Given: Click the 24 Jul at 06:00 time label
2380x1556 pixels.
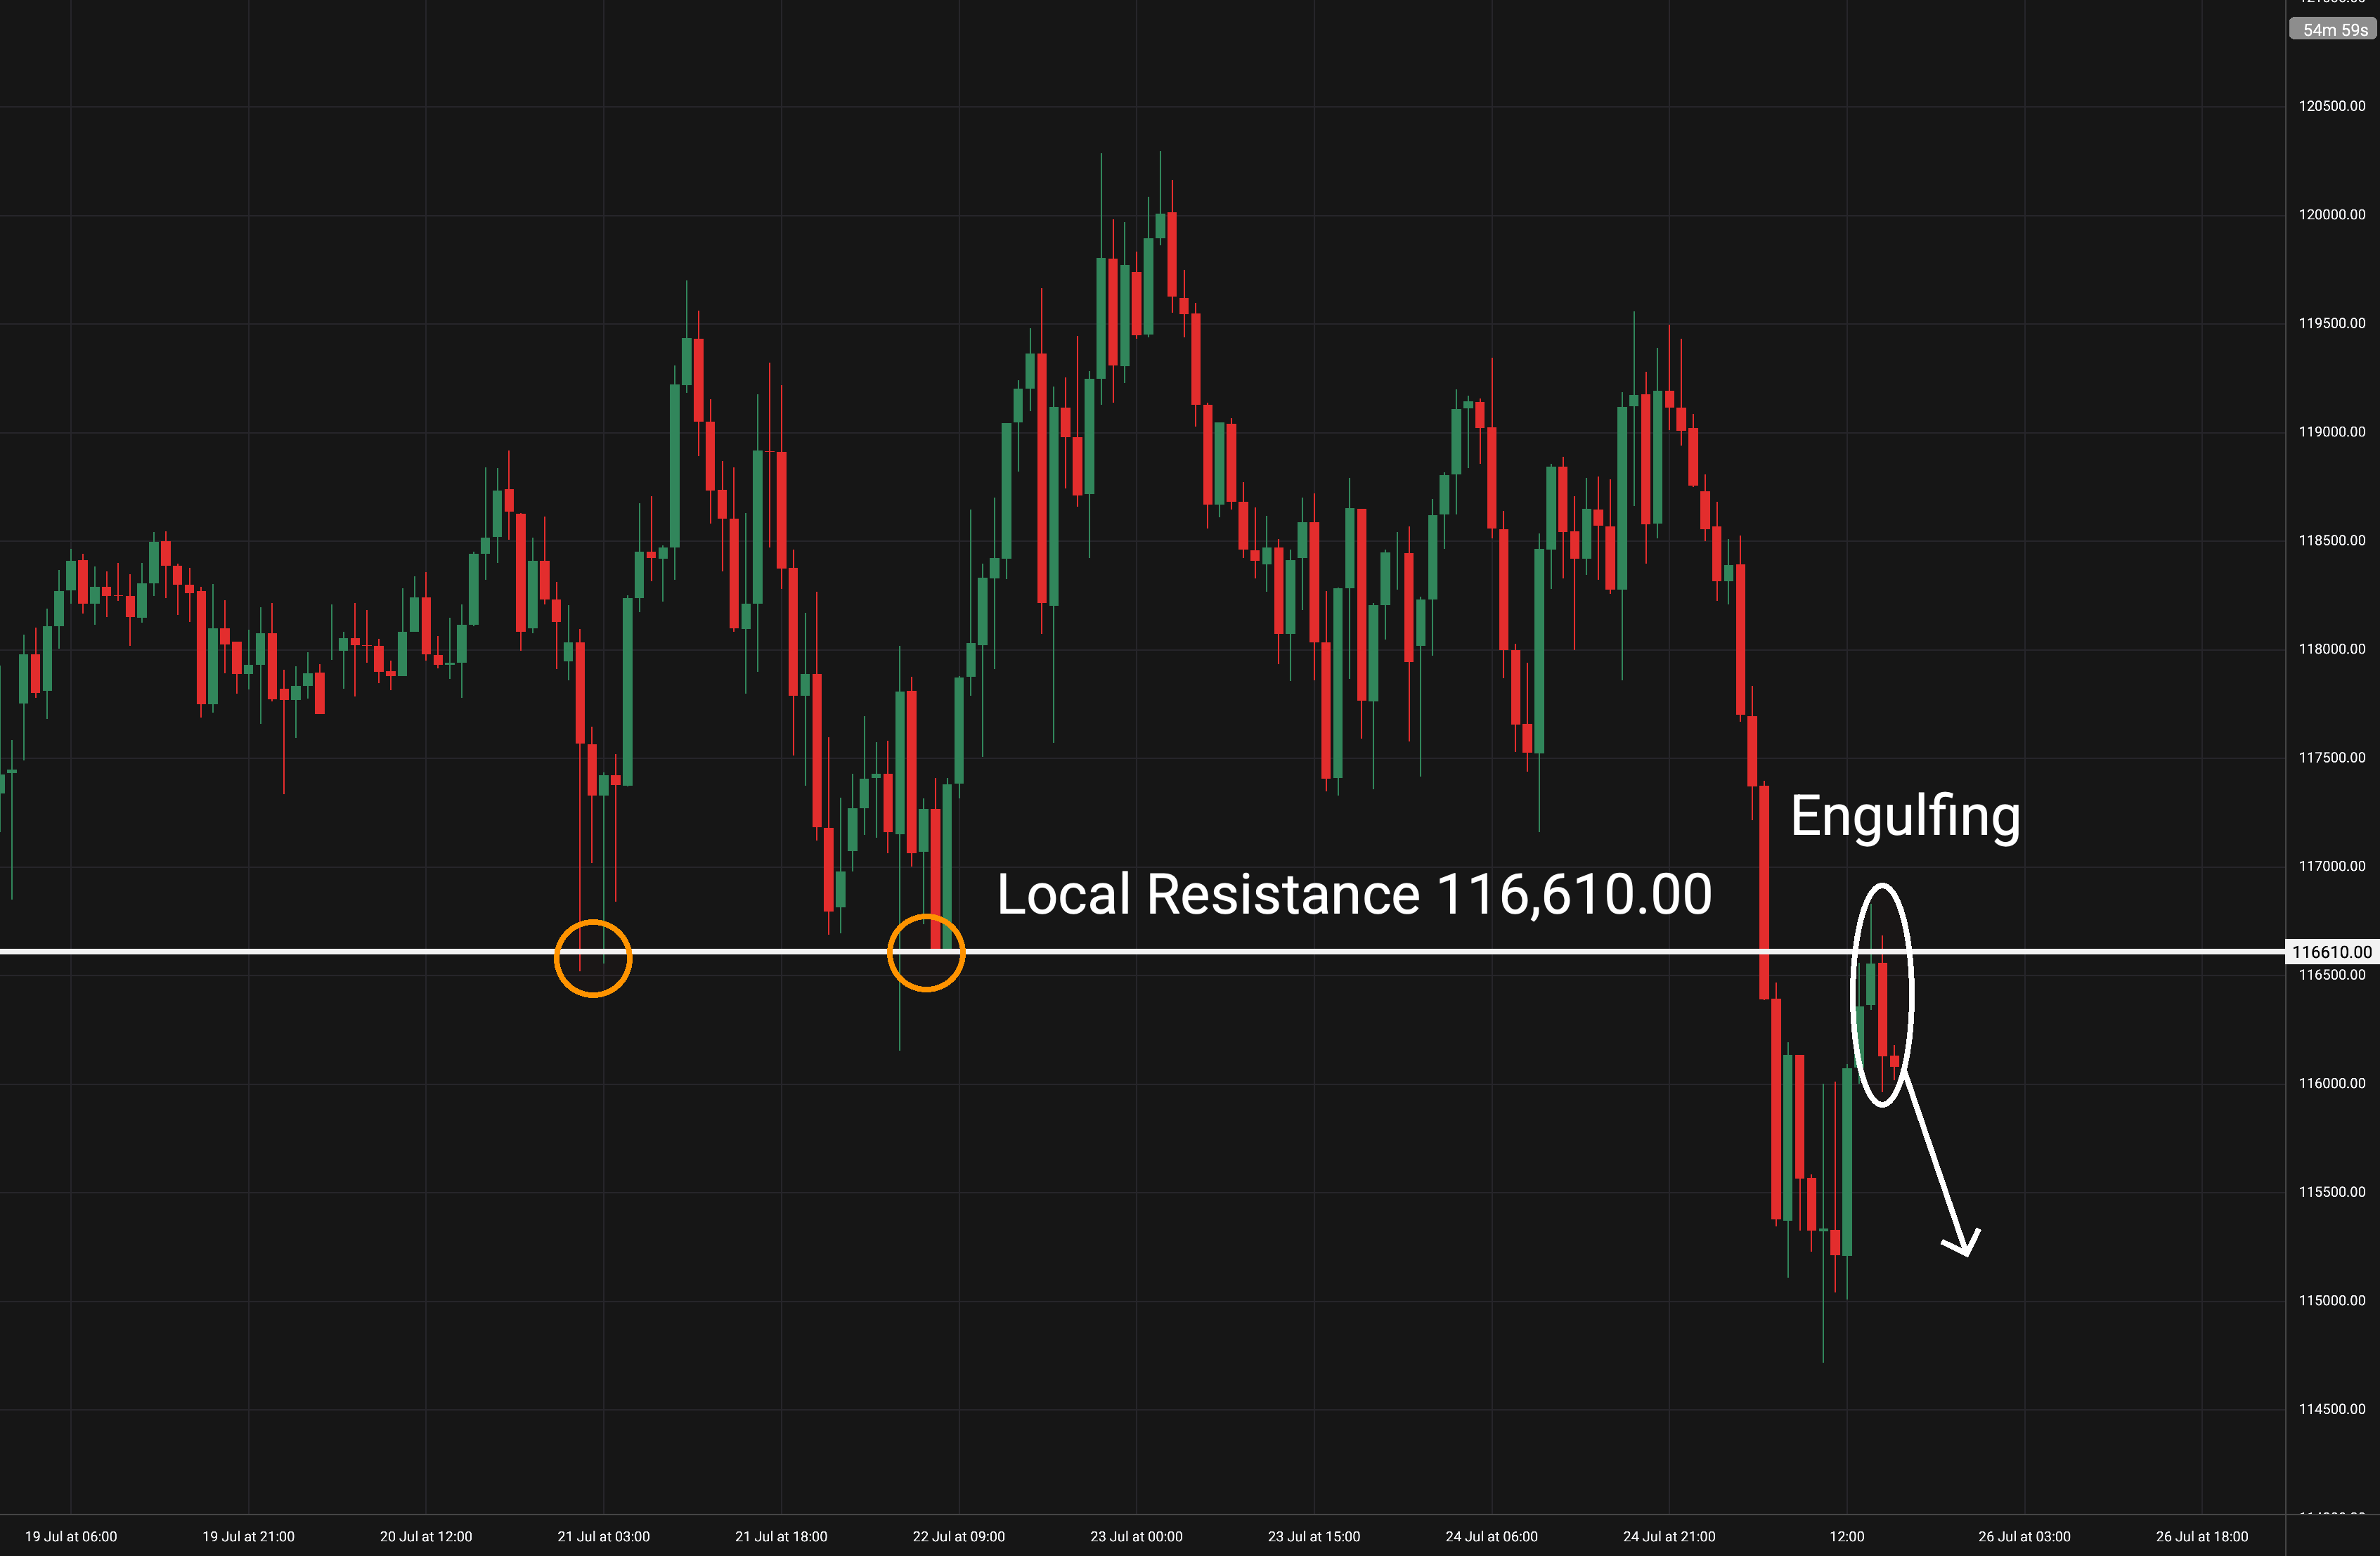Looking at the screenshot, I should tap(1492, 1537).
